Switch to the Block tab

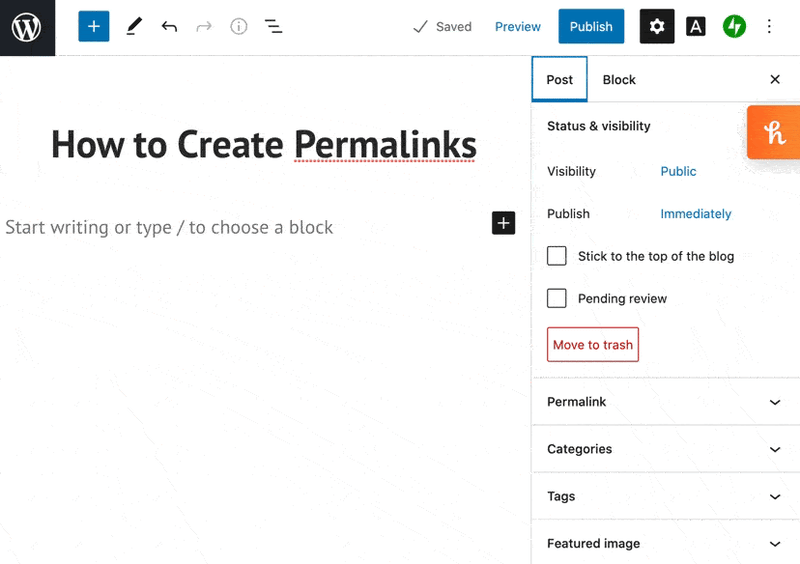pos(619,80)
